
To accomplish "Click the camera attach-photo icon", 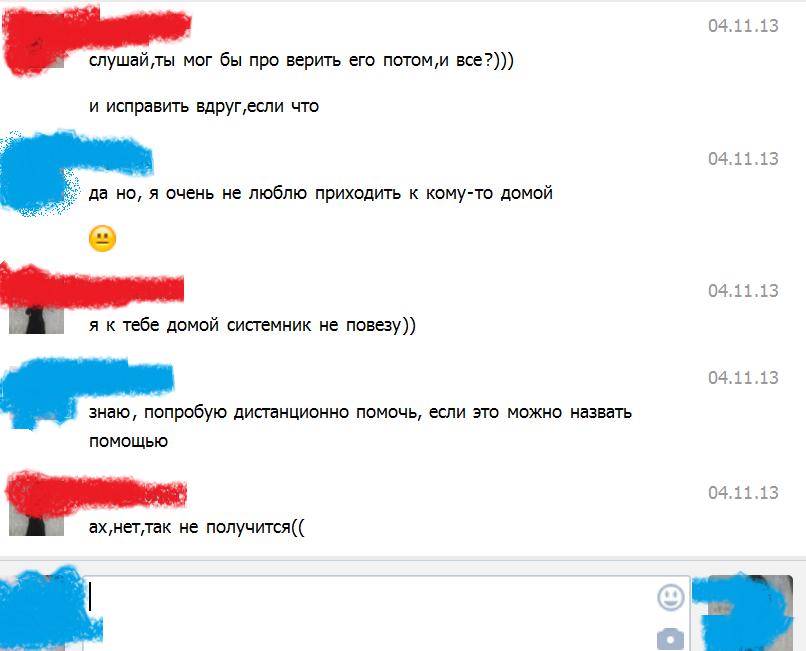I will (x=670, y=639).
